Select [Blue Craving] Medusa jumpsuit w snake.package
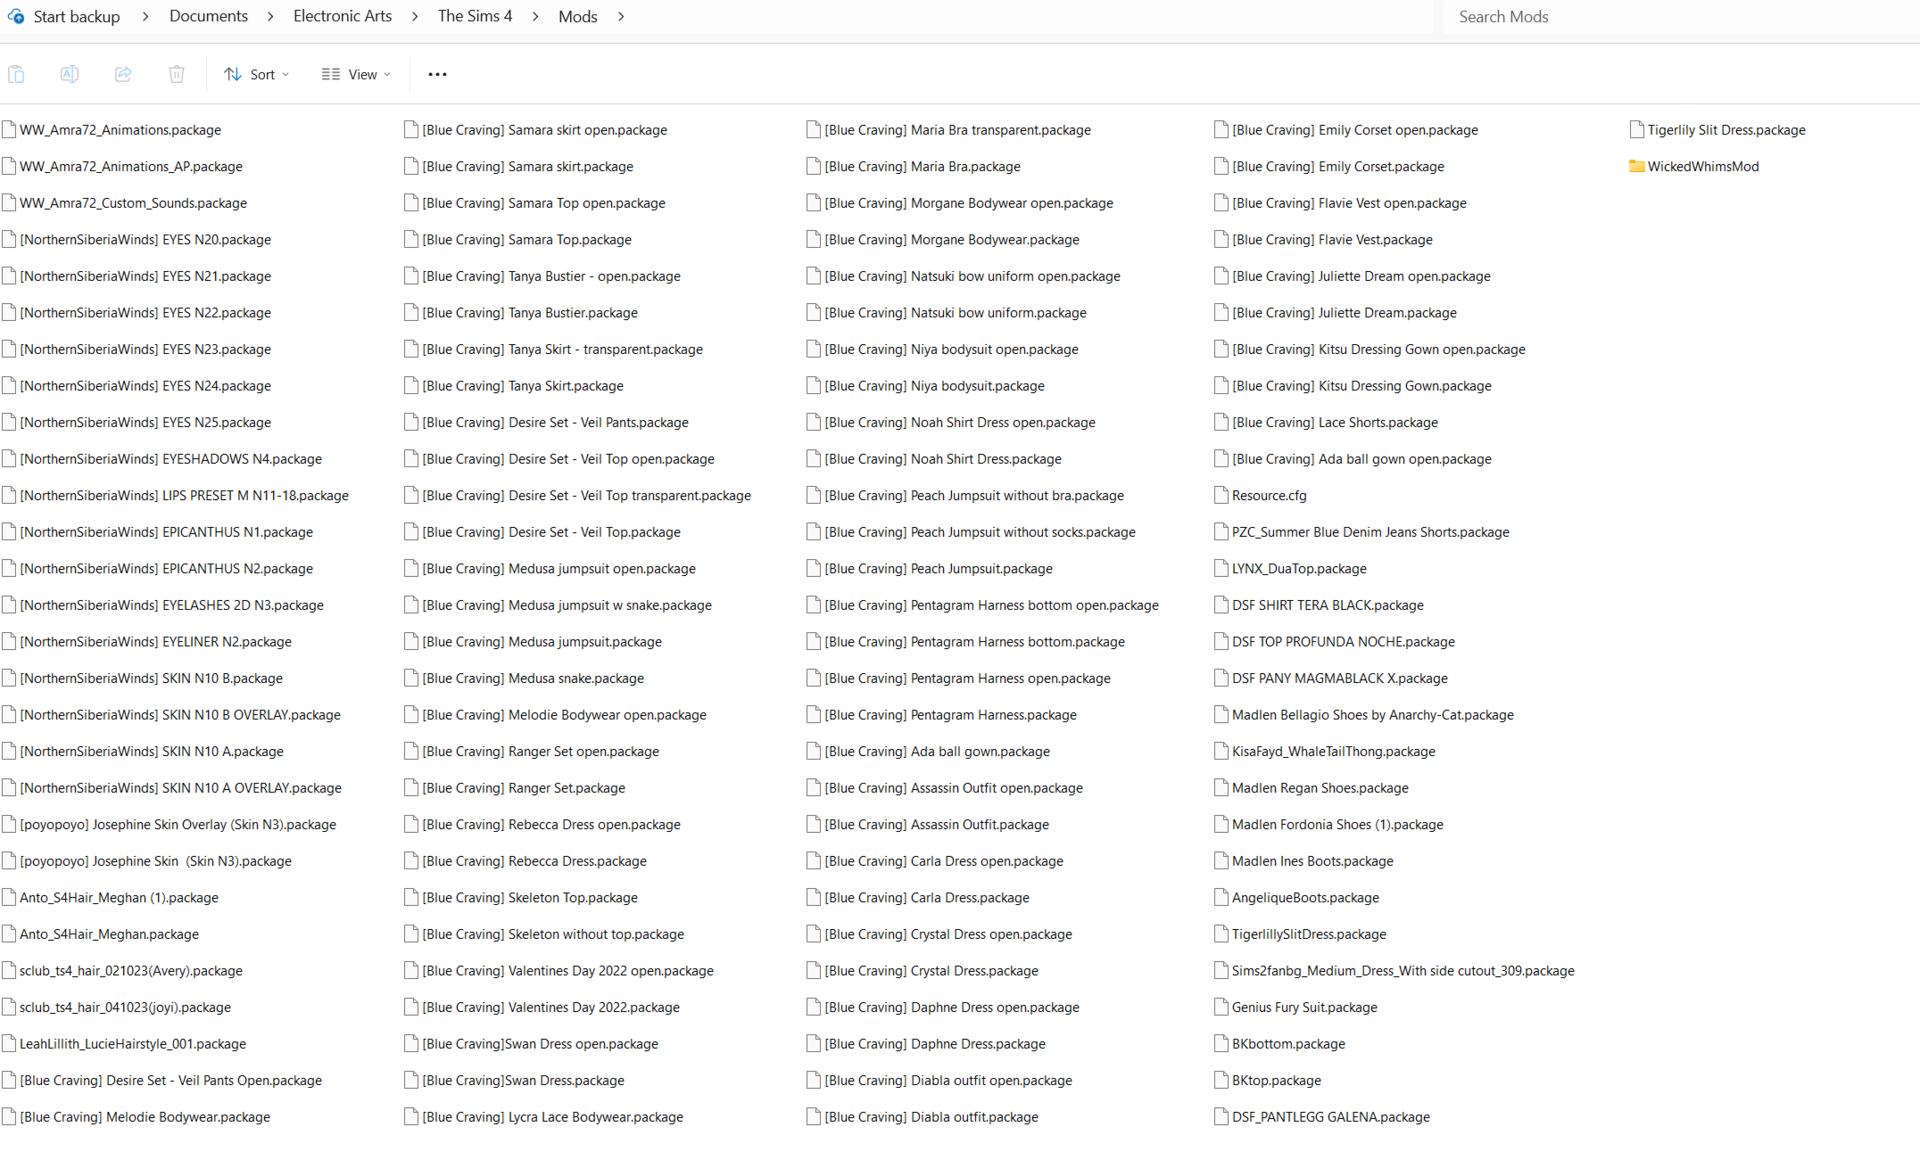The height and width of the screenshot is (1160, 1920). (x=558, y=605)
